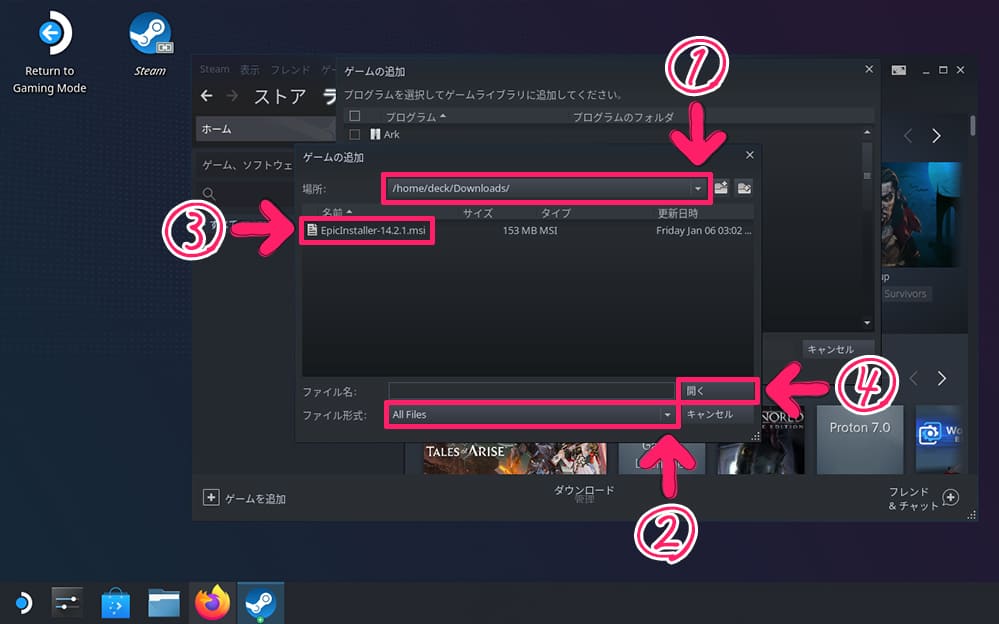Click the 153 MB size cell

[x=520, y=230]
